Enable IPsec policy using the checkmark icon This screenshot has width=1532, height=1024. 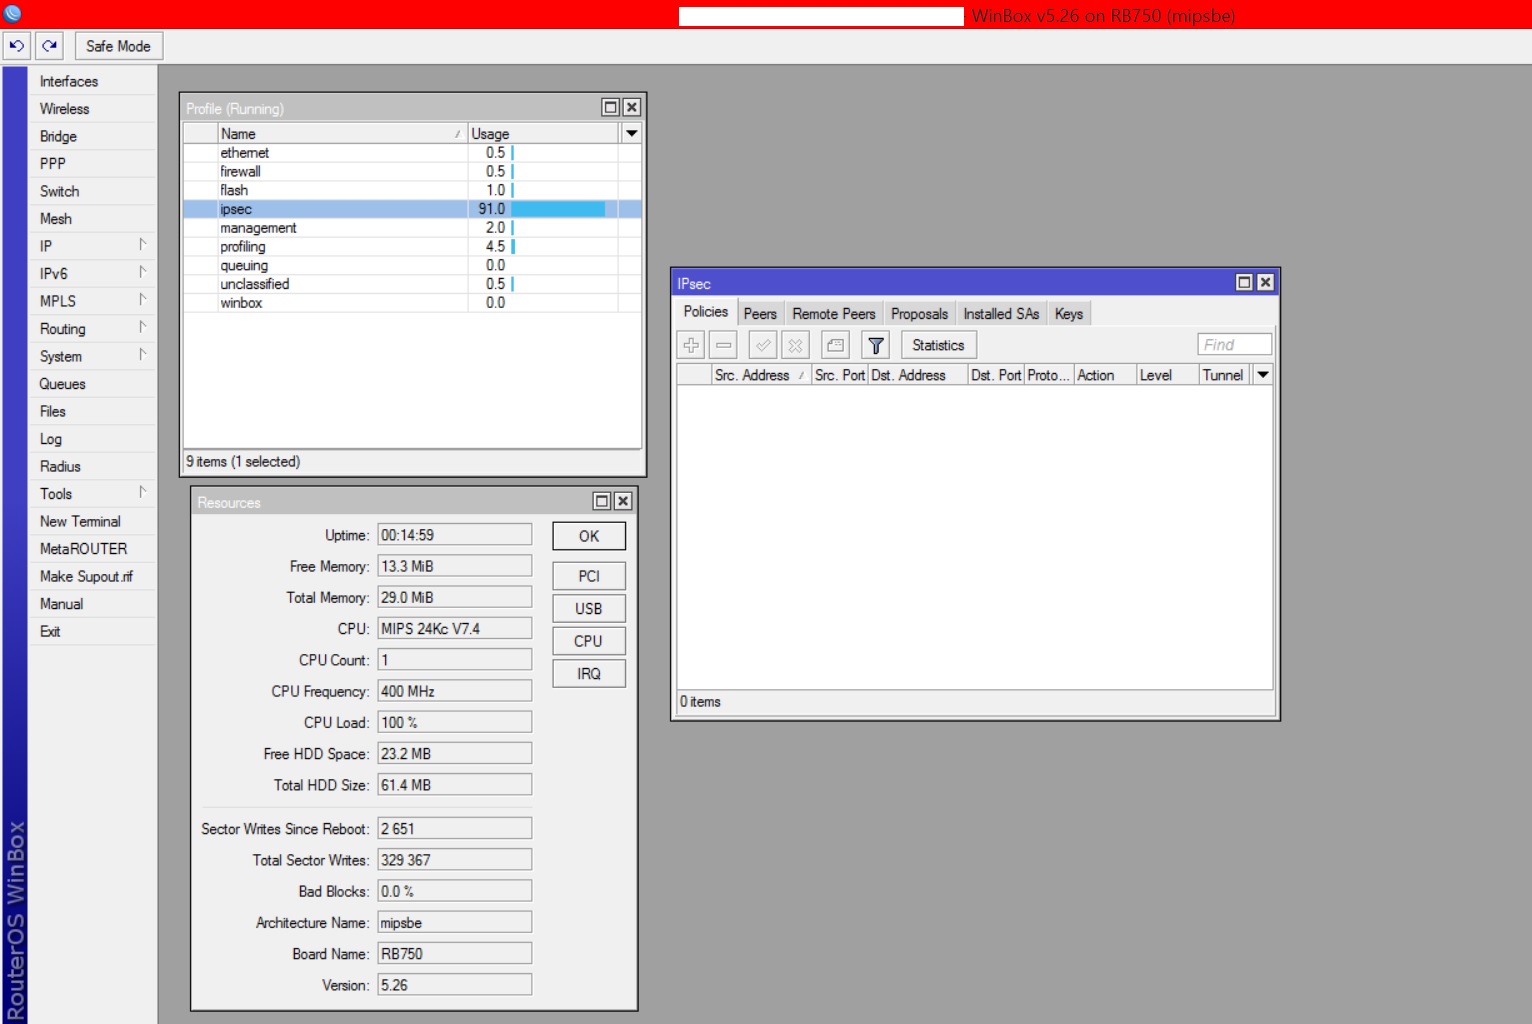coord(763,345)
